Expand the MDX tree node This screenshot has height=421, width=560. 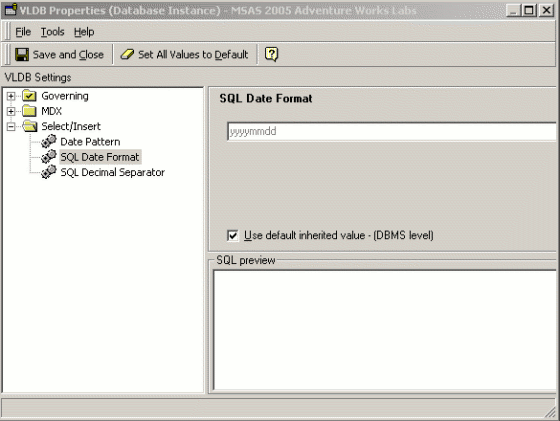pyautogui.click(x=11, y=111)
